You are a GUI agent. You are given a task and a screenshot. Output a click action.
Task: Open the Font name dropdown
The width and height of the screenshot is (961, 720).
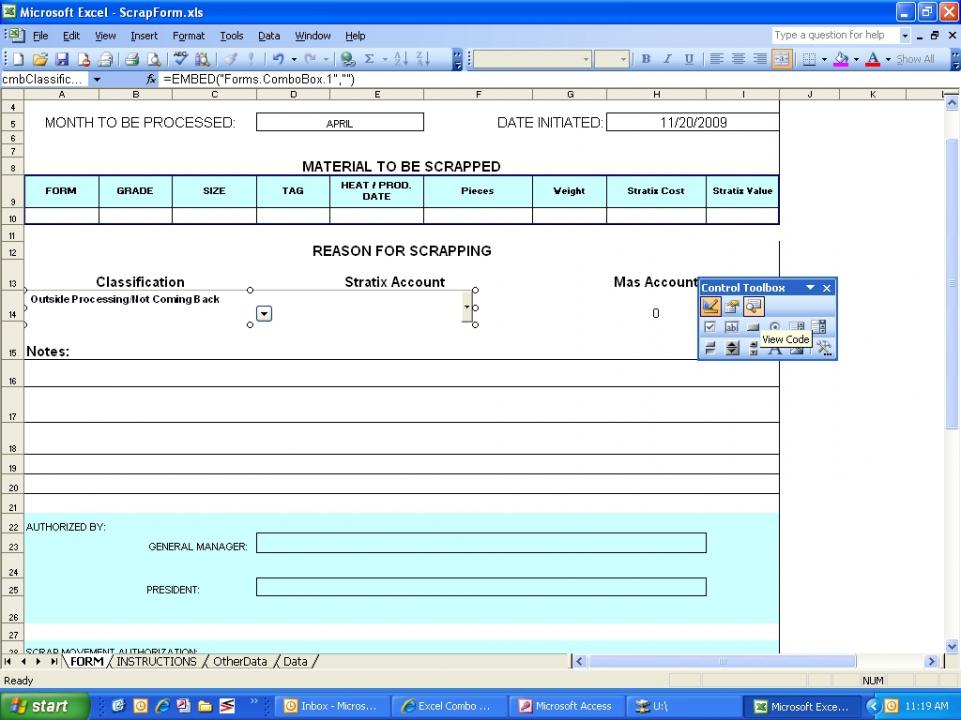(x=586, y=59)
